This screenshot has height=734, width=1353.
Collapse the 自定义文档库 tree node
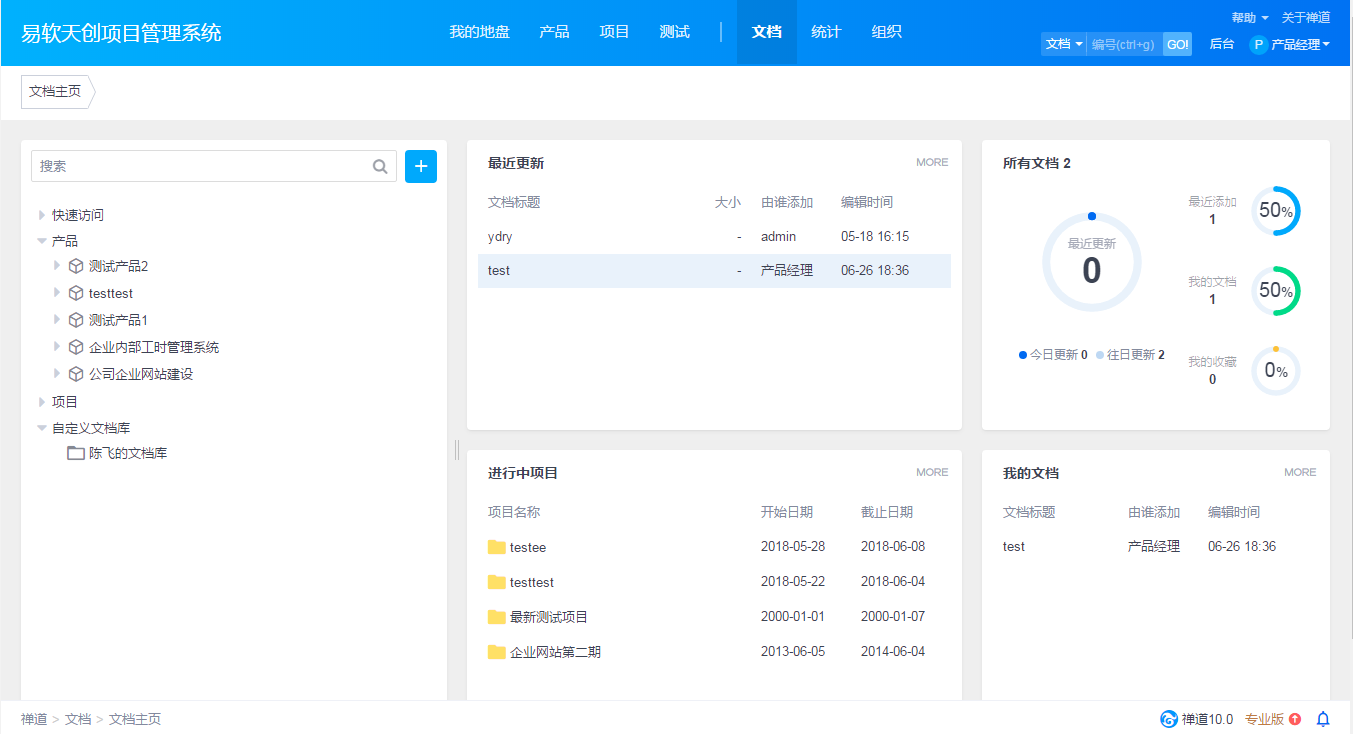point(42,428)
